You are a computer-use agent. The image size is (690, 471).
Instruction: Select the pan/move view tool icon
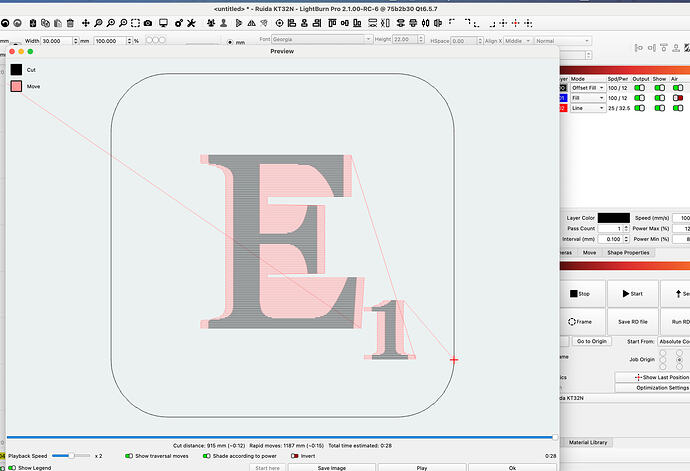[84, 22]
